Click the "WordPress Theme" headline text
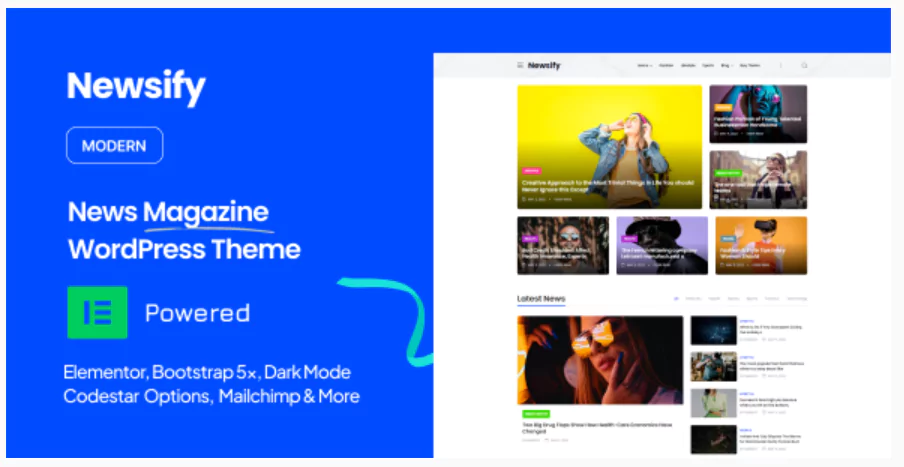 coord(184,249)
